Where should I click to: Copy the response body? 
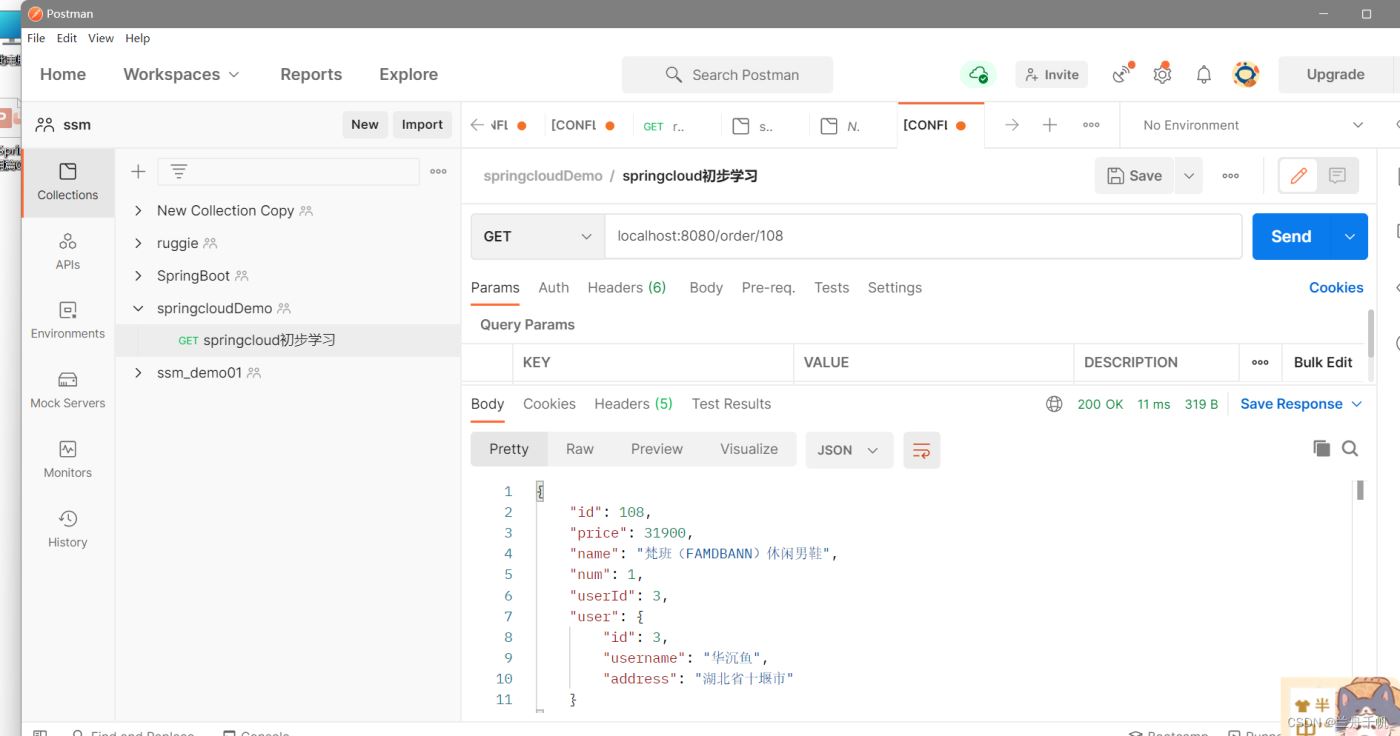pos(1321,449)
